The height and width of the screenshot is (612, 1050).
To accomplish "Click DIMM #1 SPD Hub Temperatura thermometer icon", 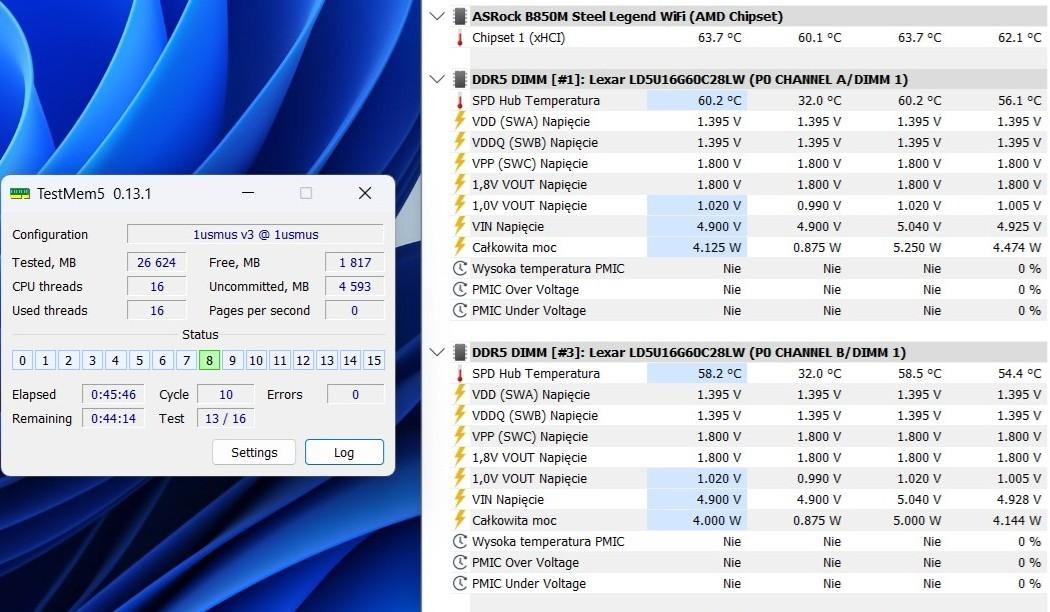I will click(x=460, y=101).
